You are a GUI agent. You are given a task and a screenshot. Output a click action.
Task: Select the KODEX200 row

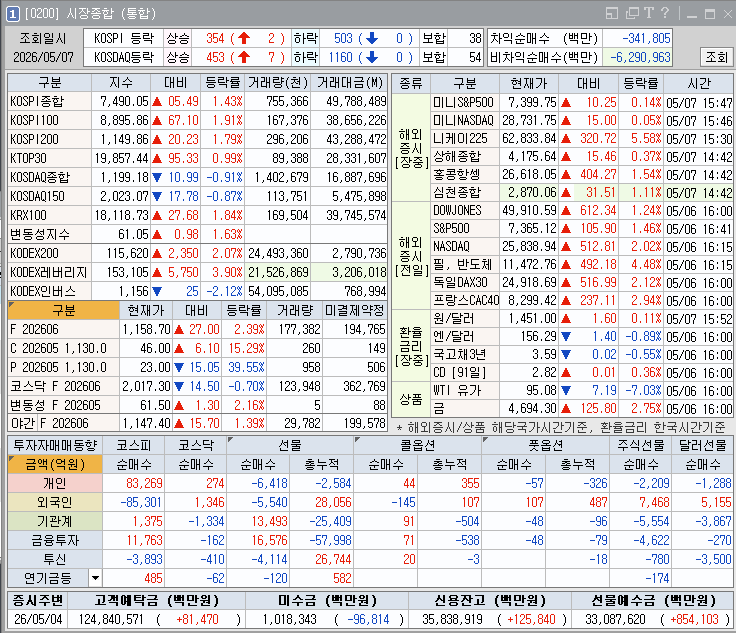(x=198, y=253)
